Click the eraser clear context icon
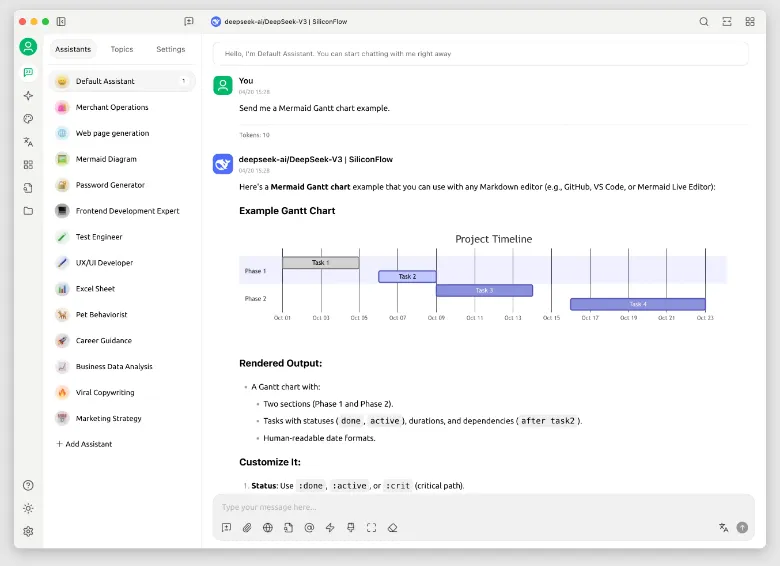Viewport: 780px width, 566px height. (392, 527)
